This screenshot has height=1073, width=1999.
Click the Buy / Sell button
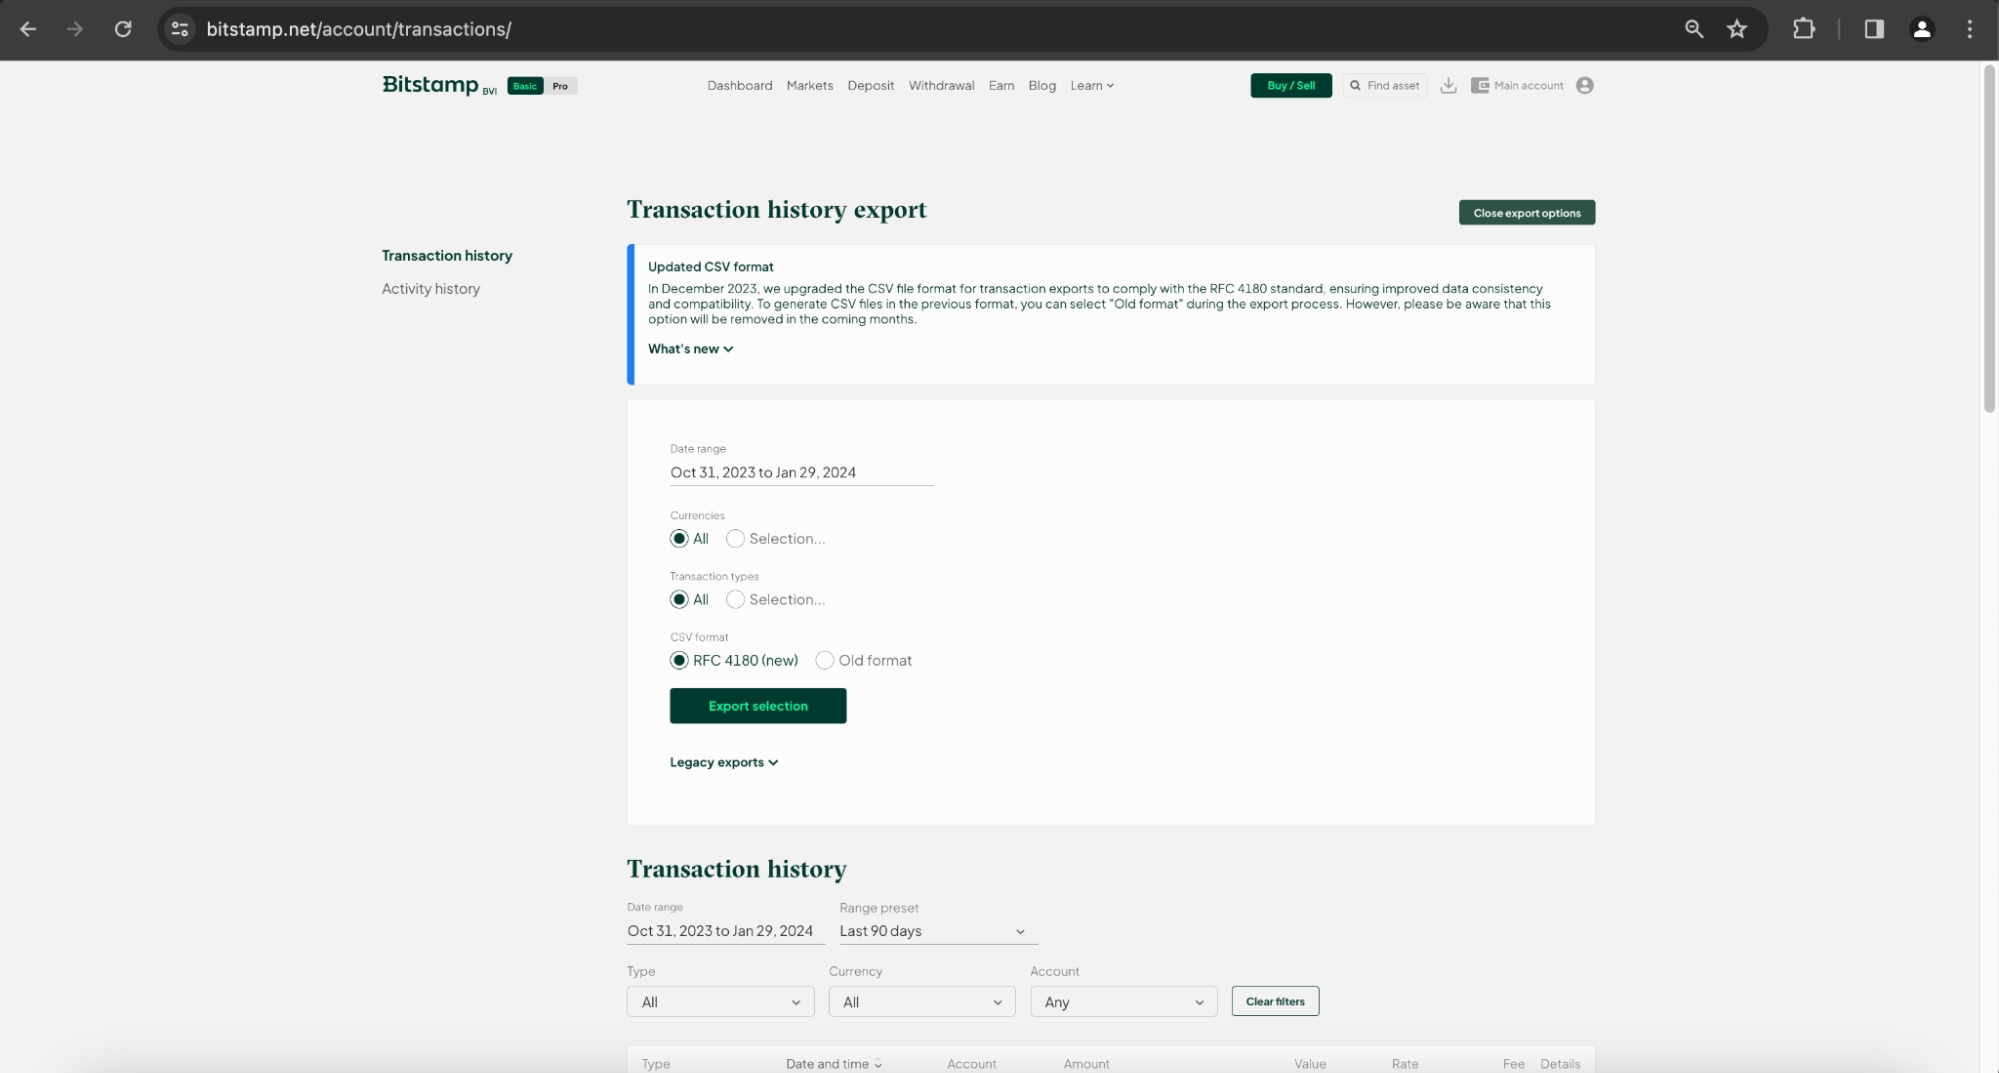[1291, 85]
